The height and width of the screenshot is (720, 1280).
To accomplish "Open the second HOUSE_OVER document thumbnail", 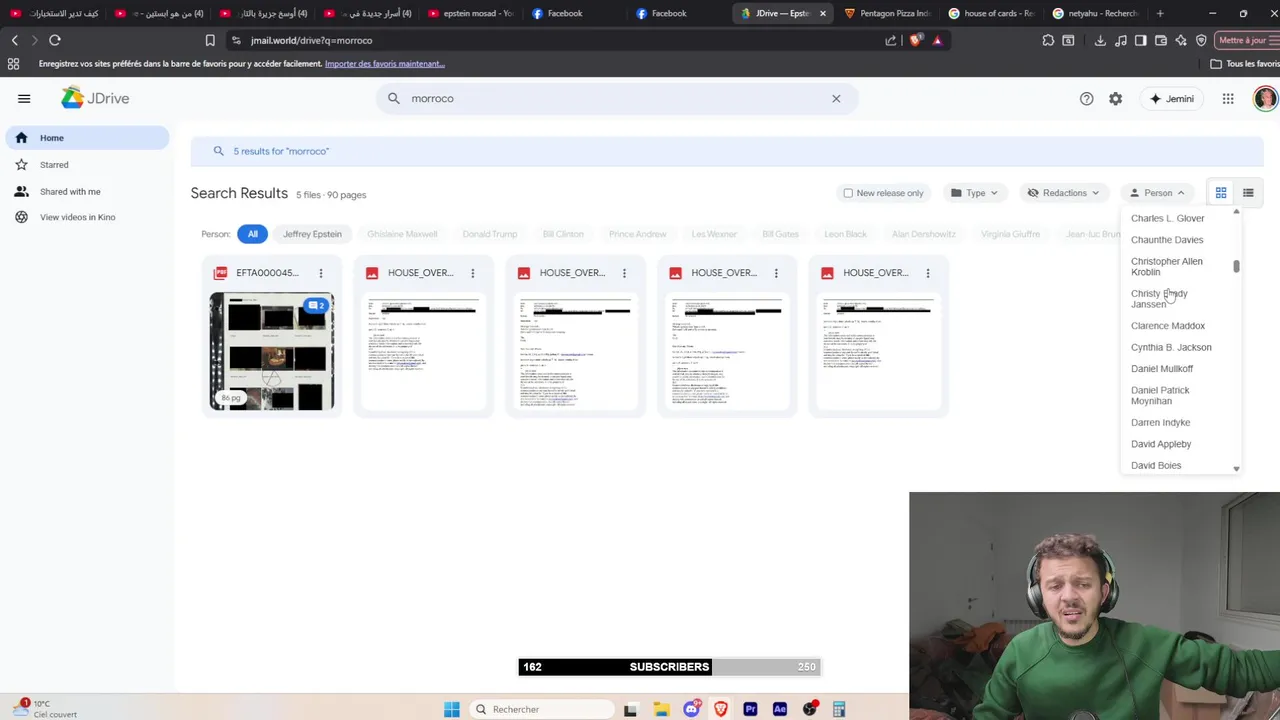I will pos(575,351).
